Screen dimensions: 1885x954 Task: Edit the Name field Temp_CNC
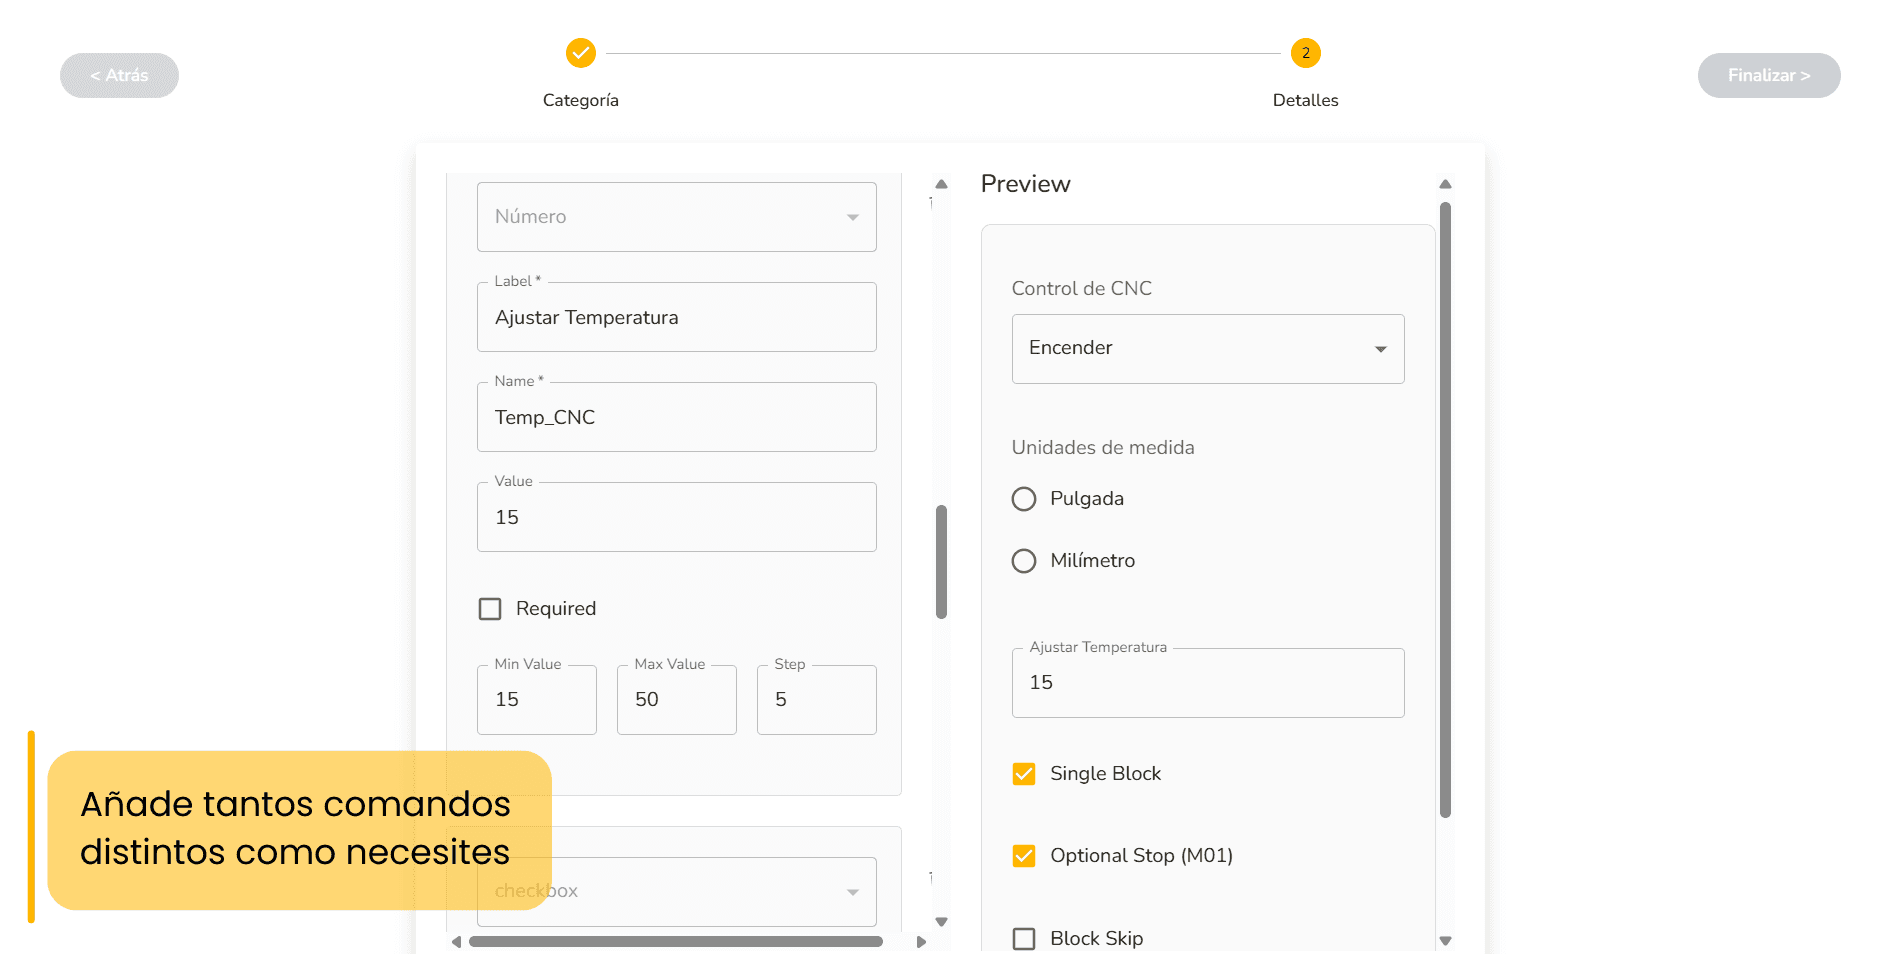coord(676,417)
